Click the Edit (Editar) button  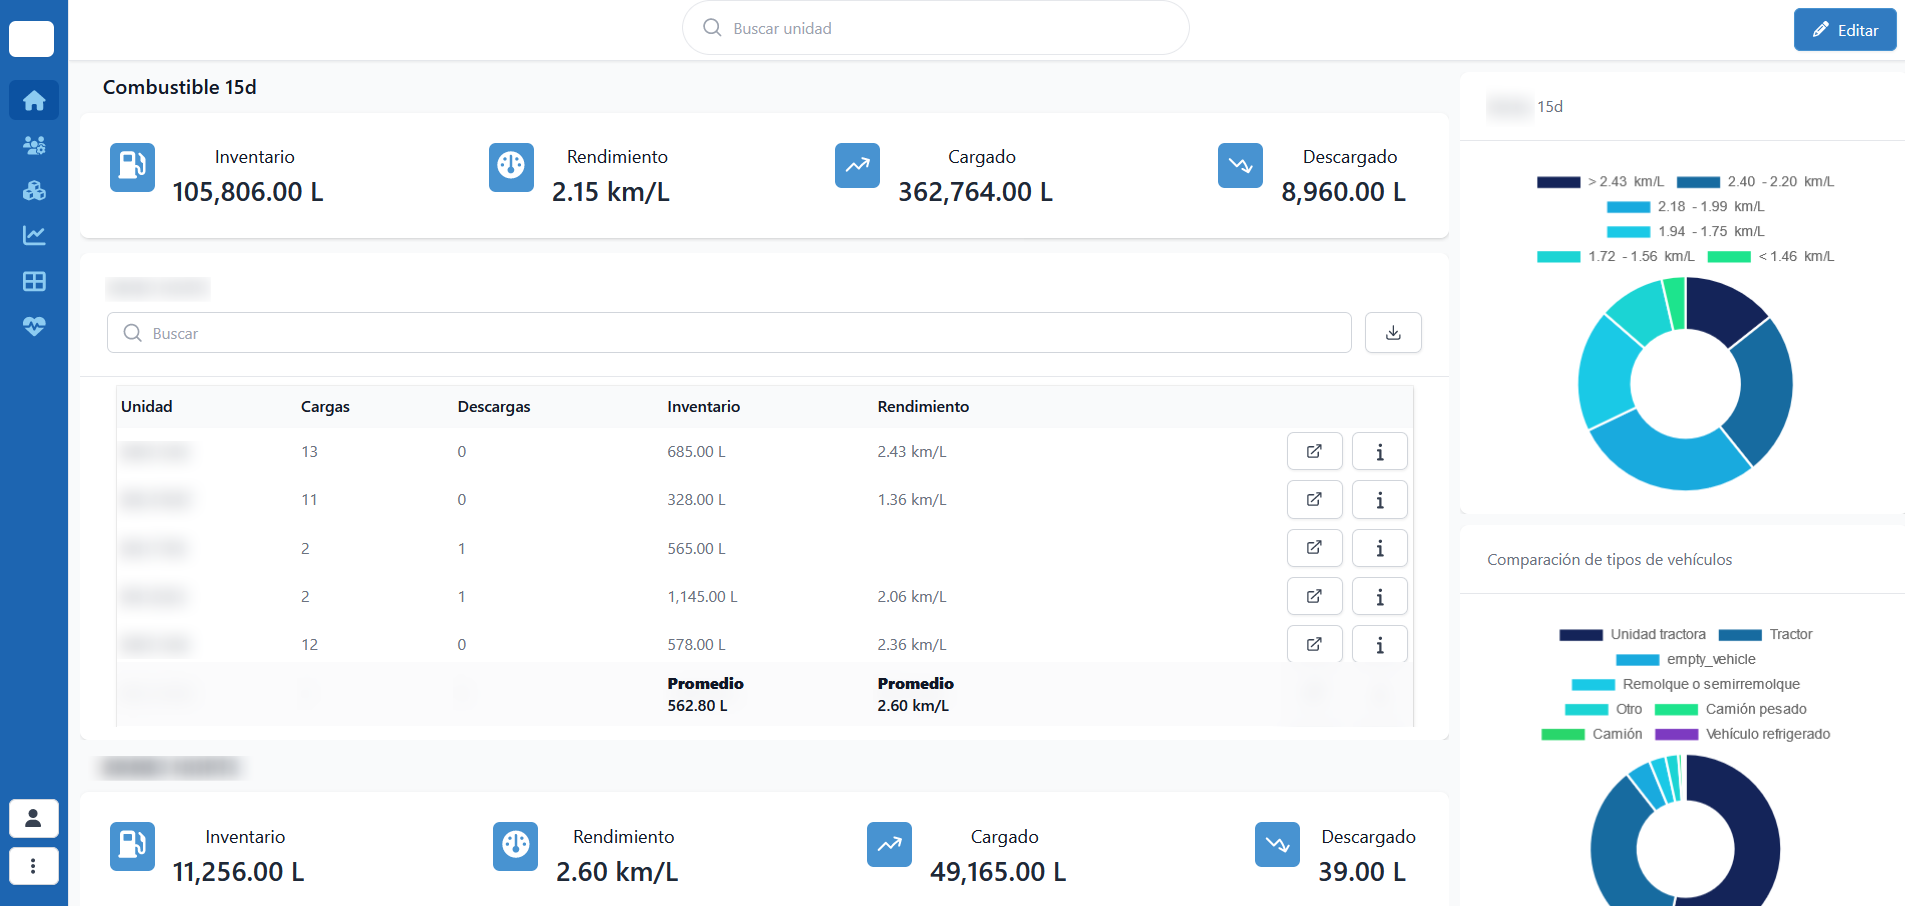coord(1844,30)
